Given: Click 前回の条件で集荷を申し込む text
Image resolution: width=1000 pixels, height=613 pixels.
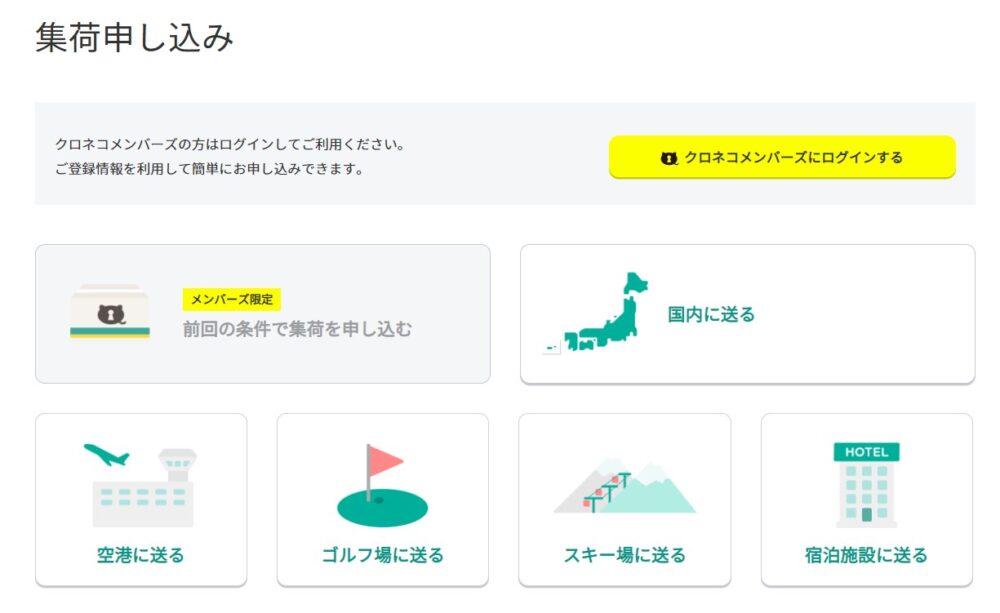Looking at the screenshot, I should [x=297, y=329].
